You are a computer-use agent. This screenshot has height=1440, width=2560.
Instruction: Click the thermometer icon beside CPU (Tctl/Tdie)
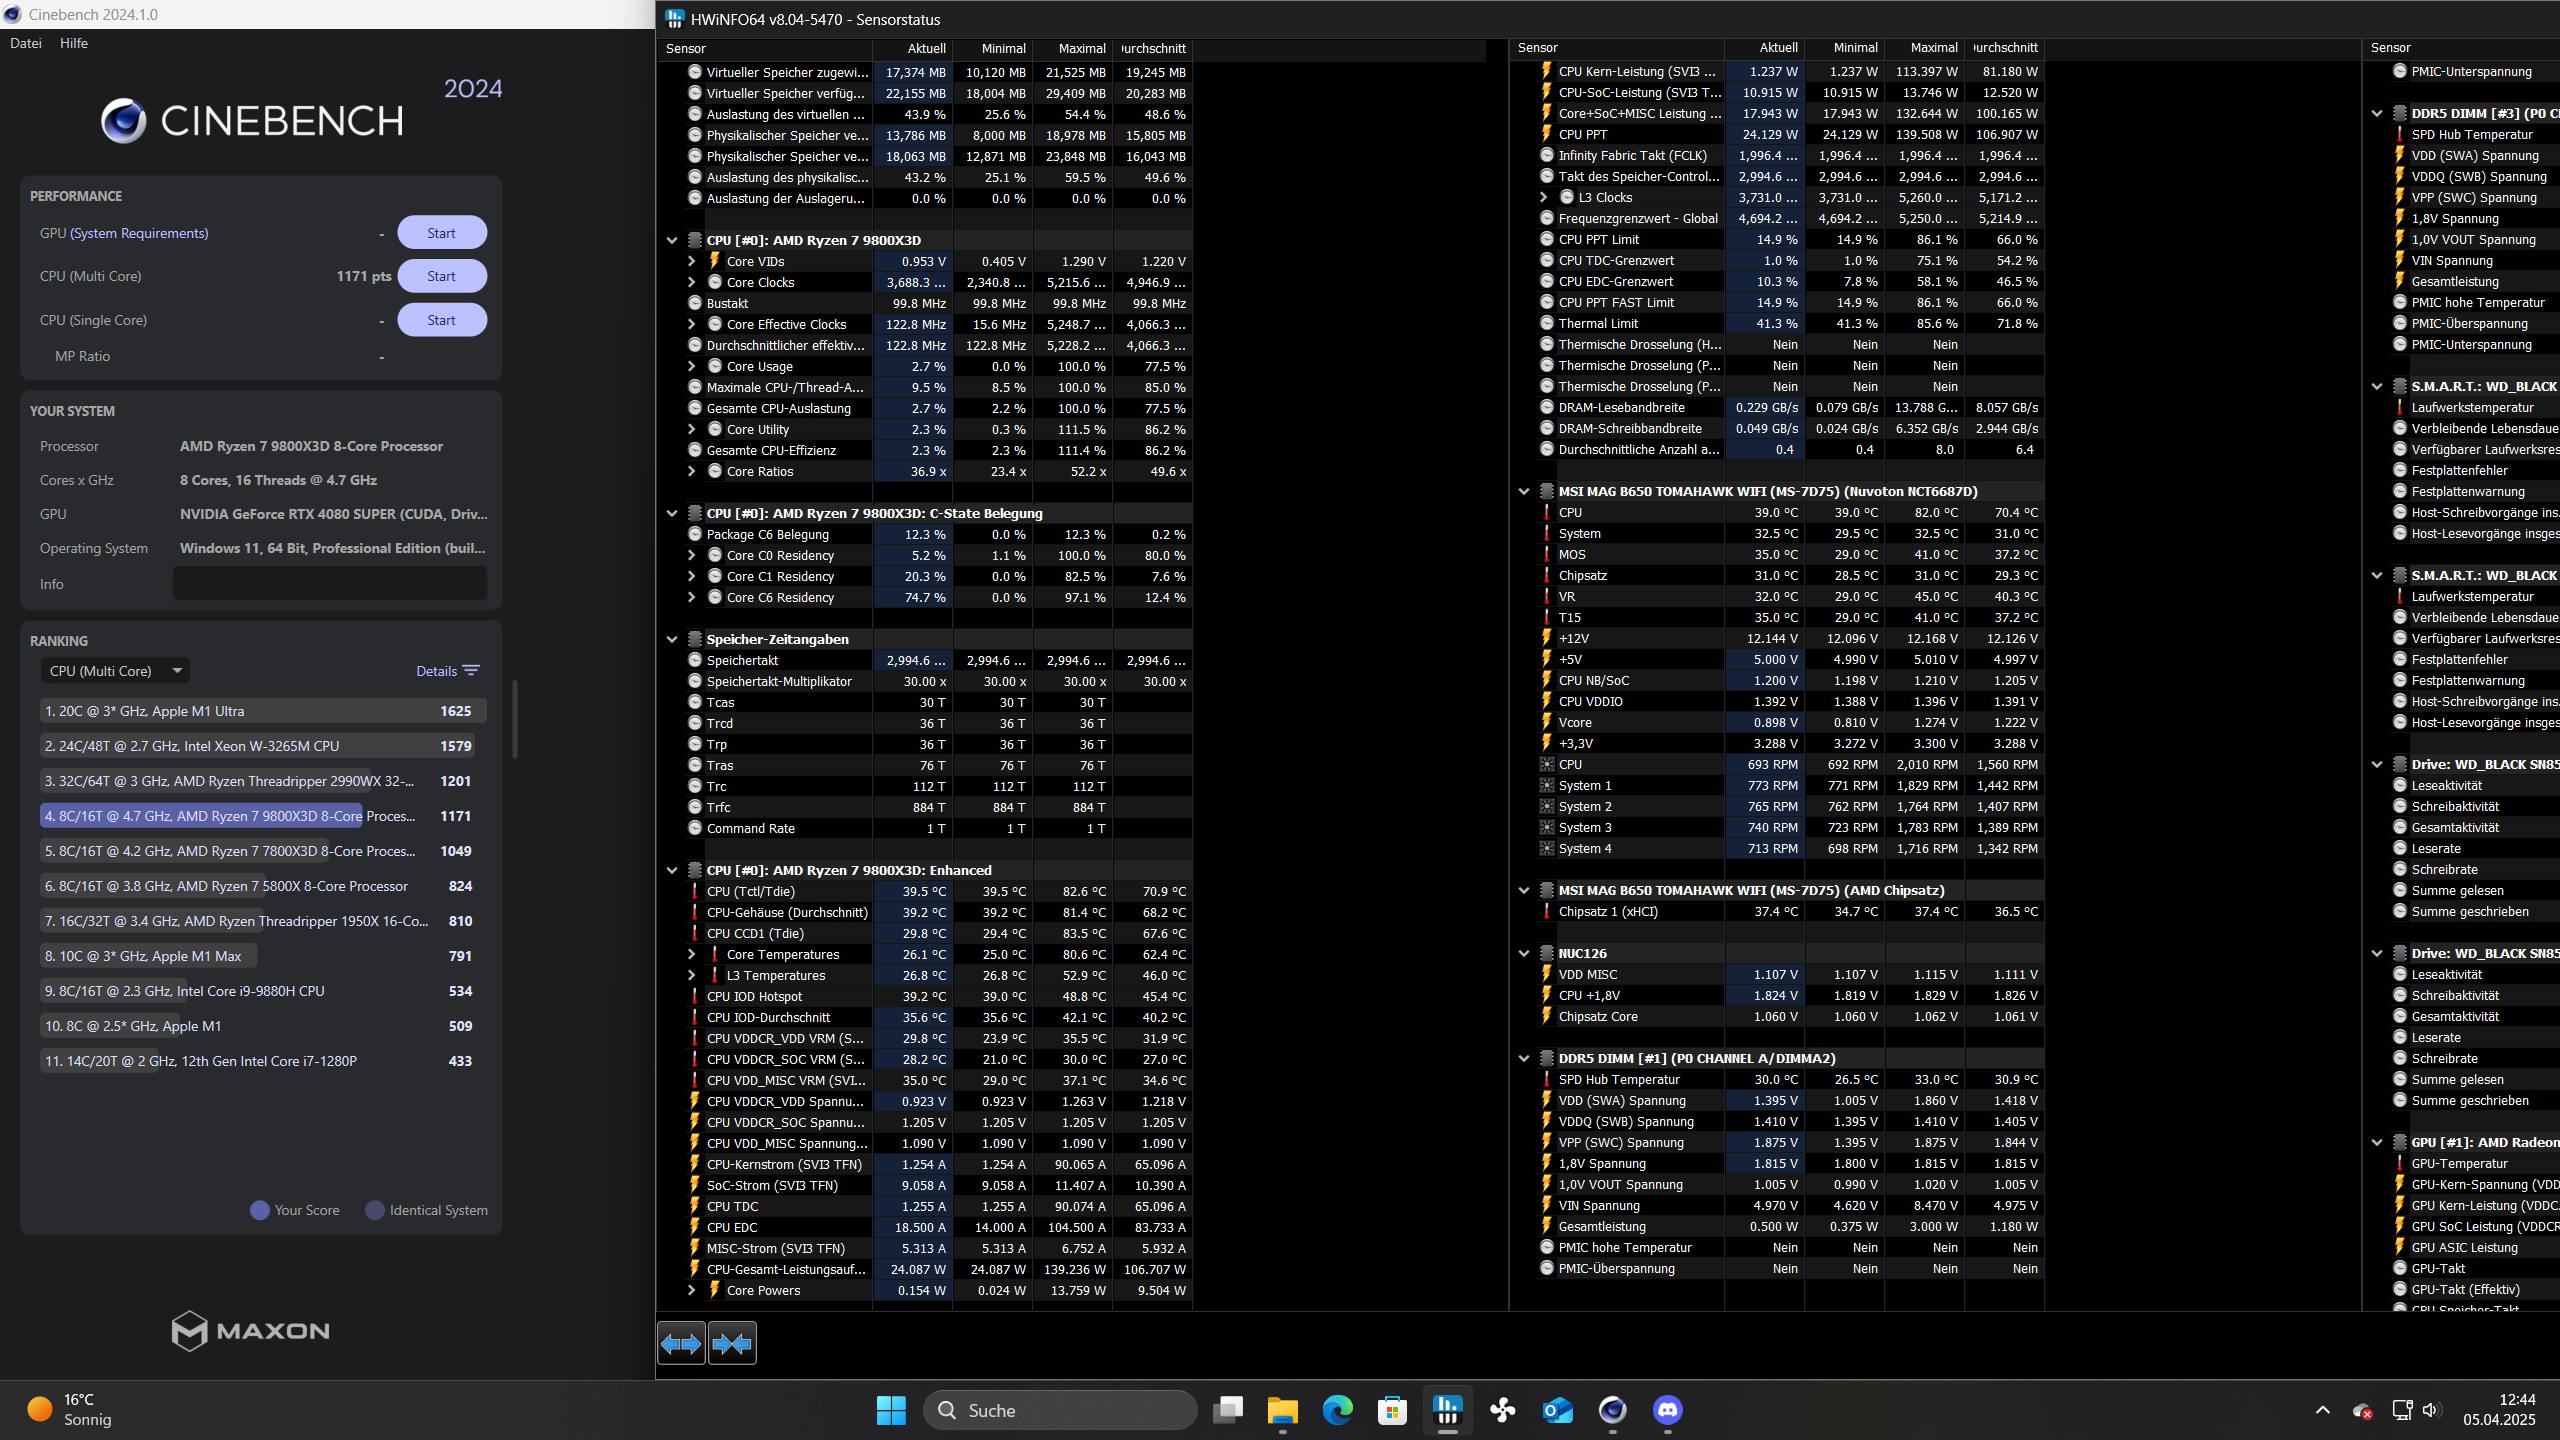(x=697, y=891)
